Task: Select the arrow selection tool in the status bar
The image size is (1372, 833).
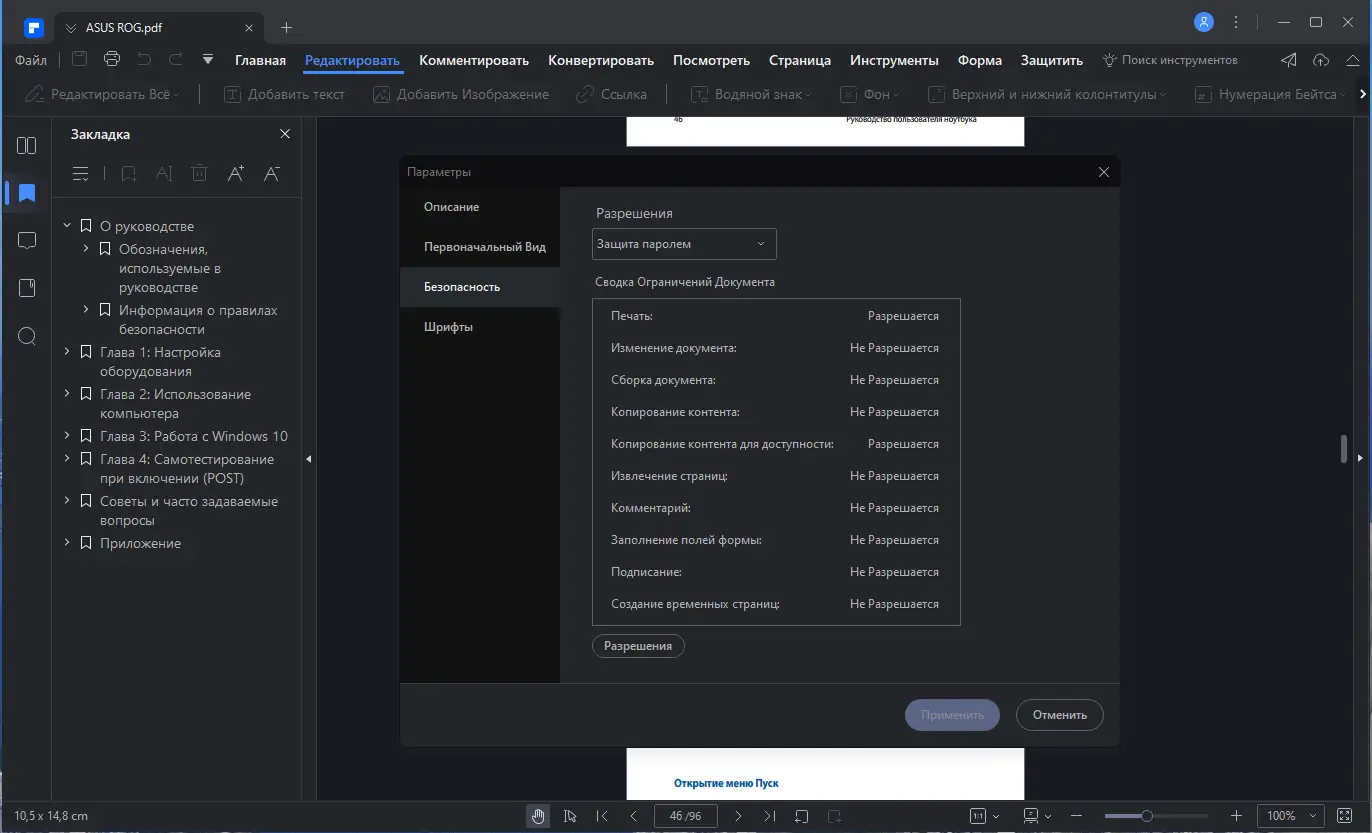Action: click(x=570, y=816)
